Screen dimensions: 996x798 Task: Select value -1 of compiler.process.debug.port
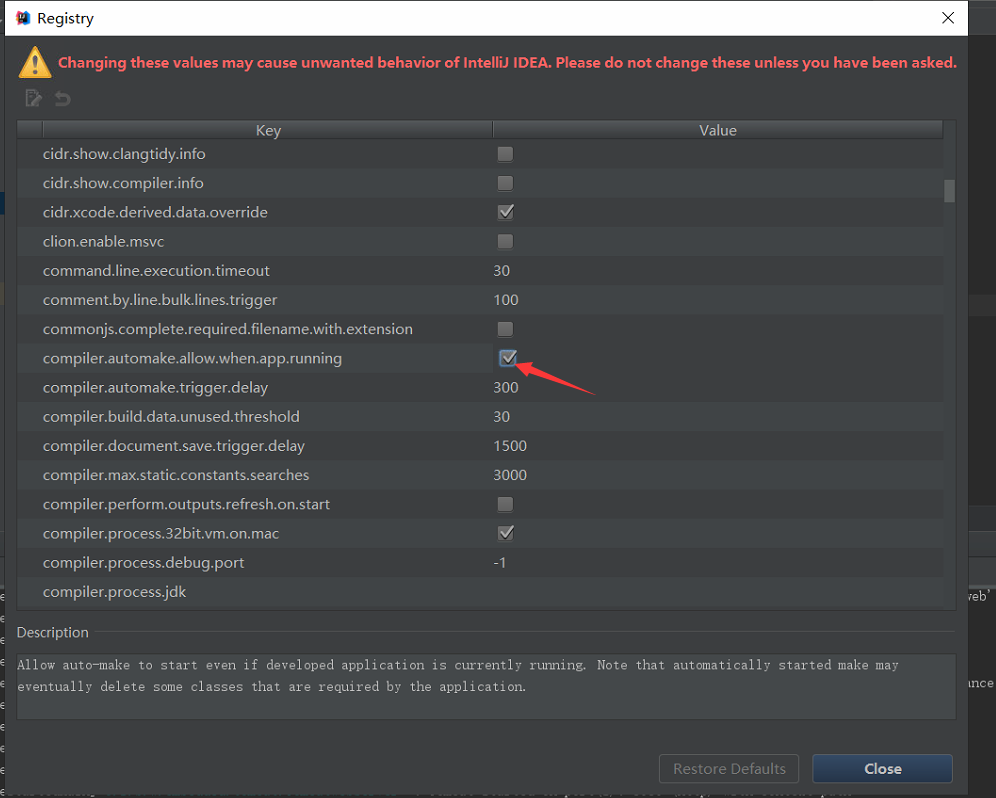coord(500,563)
